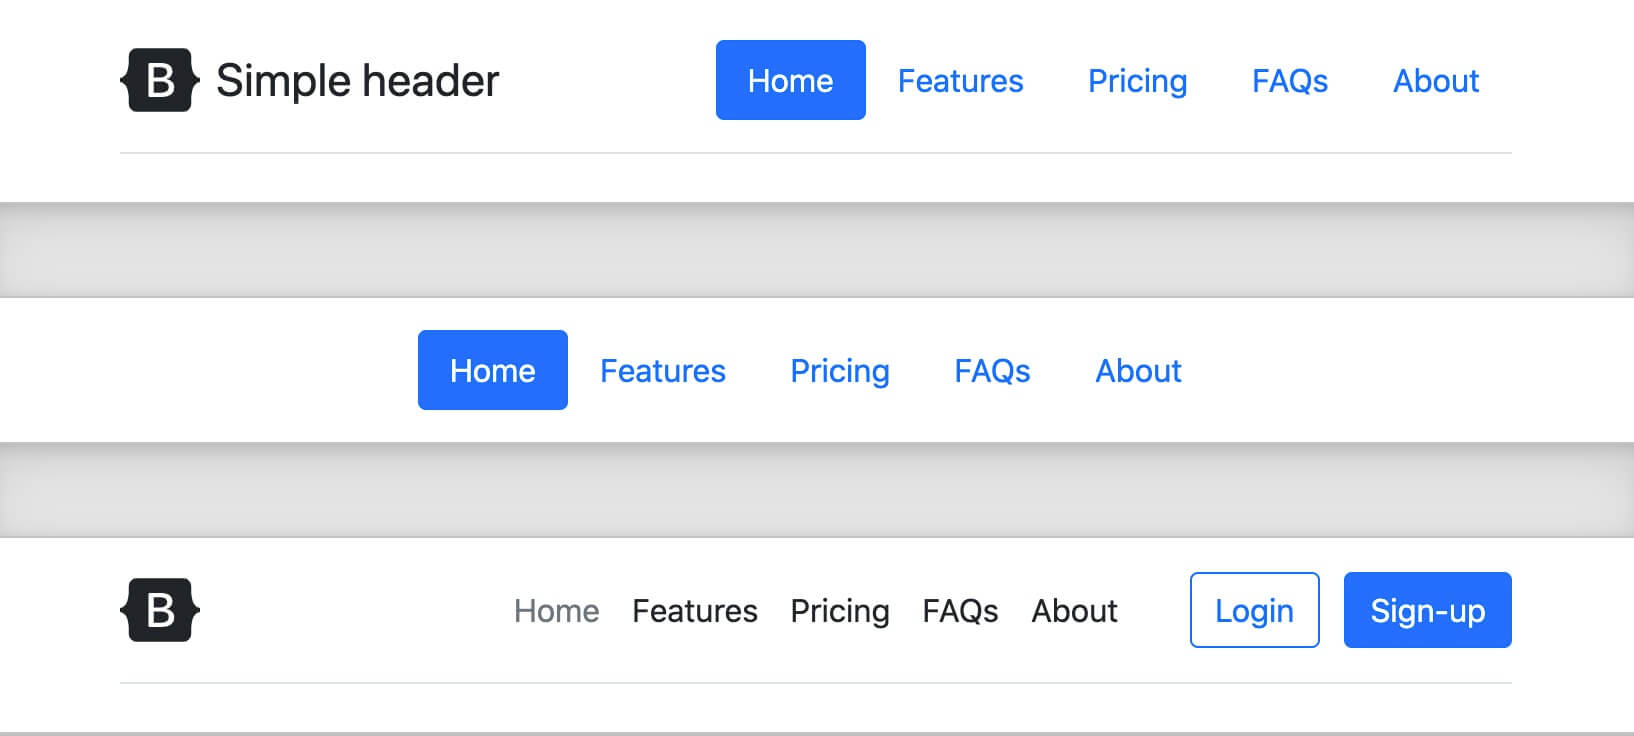
Task: Click About link in the bottom header
Action: [x=1073, y=610]
